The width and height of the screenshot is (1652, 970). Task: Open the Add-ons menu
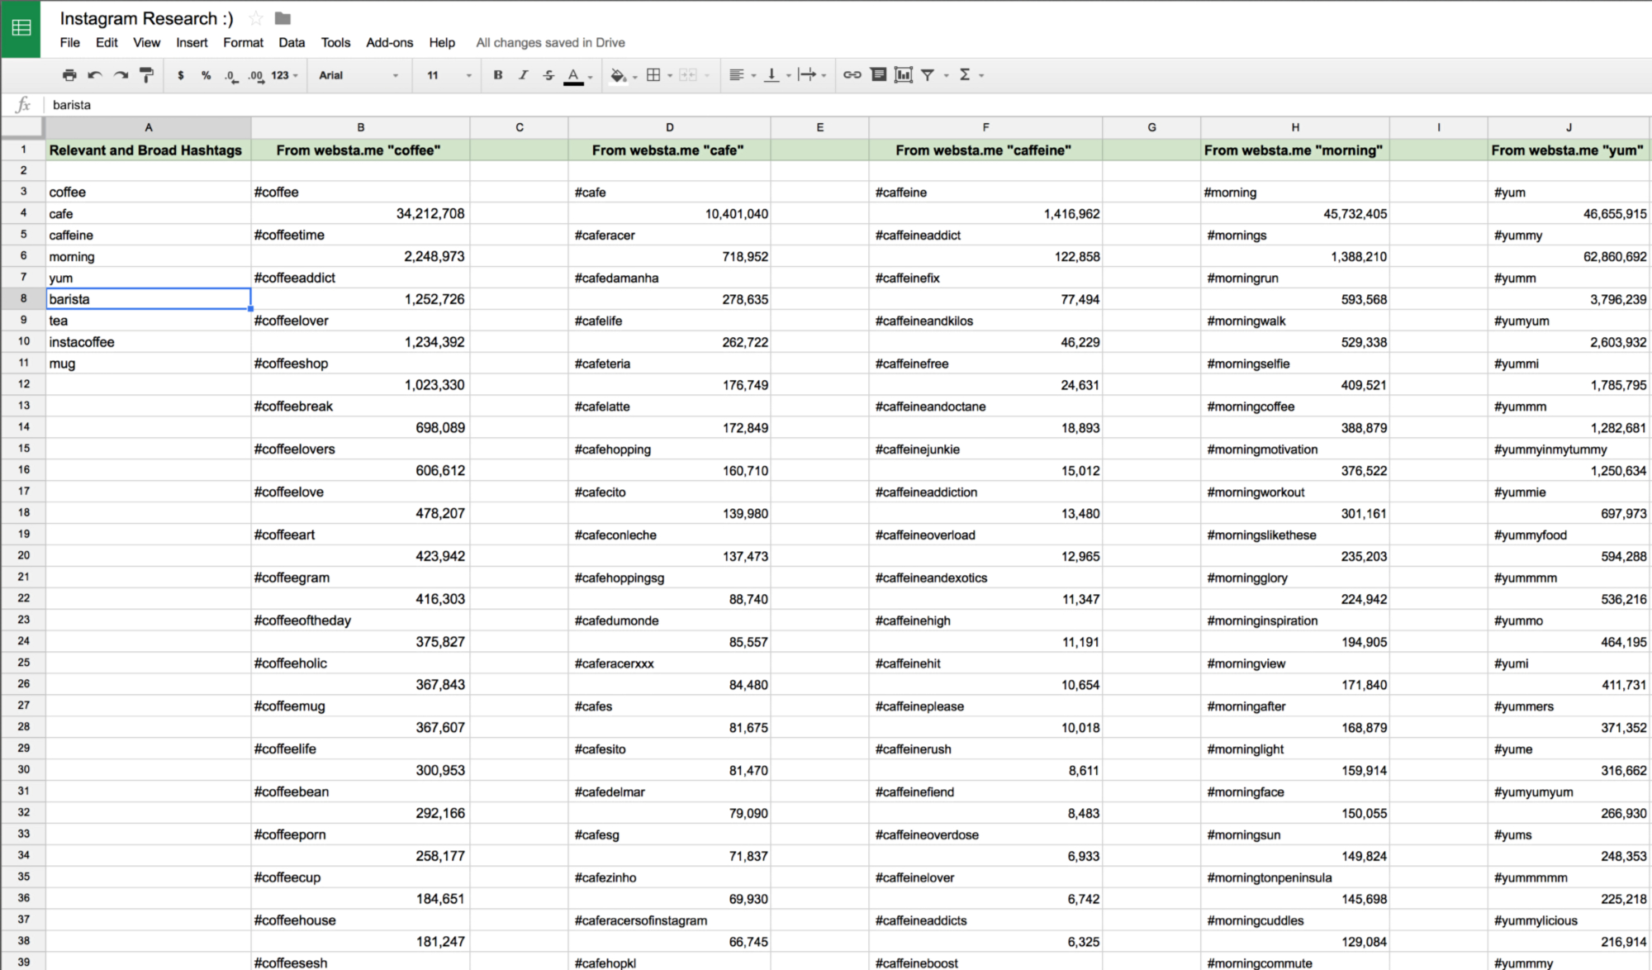coord(389,43)
